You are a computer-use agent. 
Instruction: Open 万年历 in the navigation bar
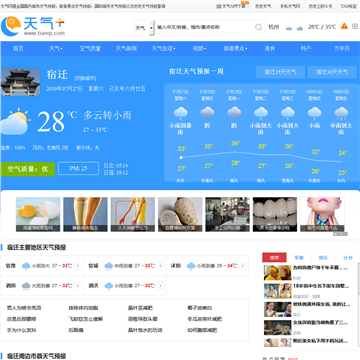[342, 49]
